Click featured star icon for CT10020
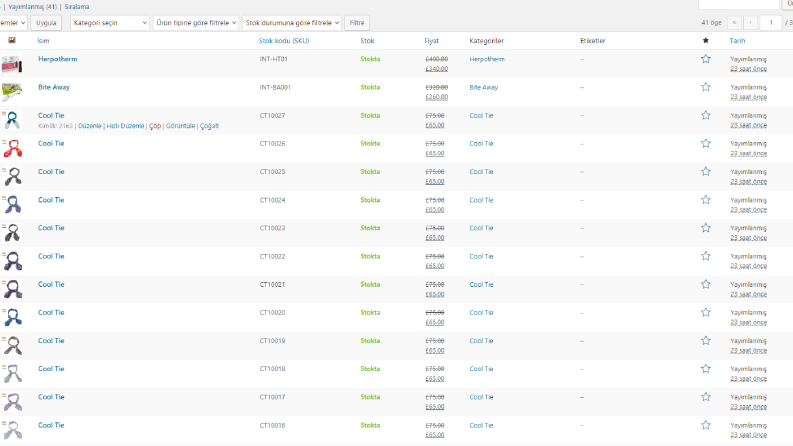 coord(706,313)
